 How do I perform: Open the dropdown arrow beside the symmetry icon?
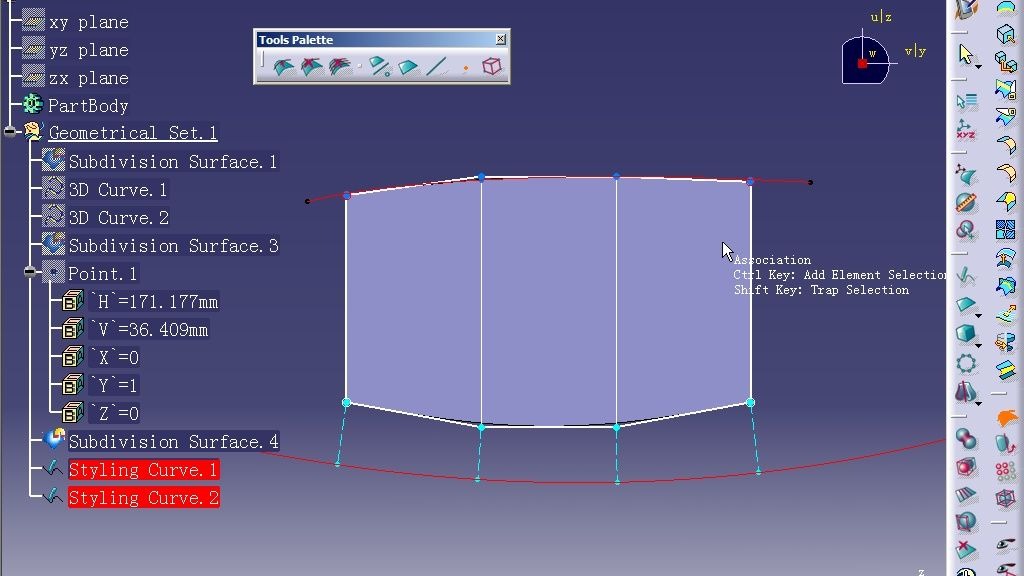point(978,404)
